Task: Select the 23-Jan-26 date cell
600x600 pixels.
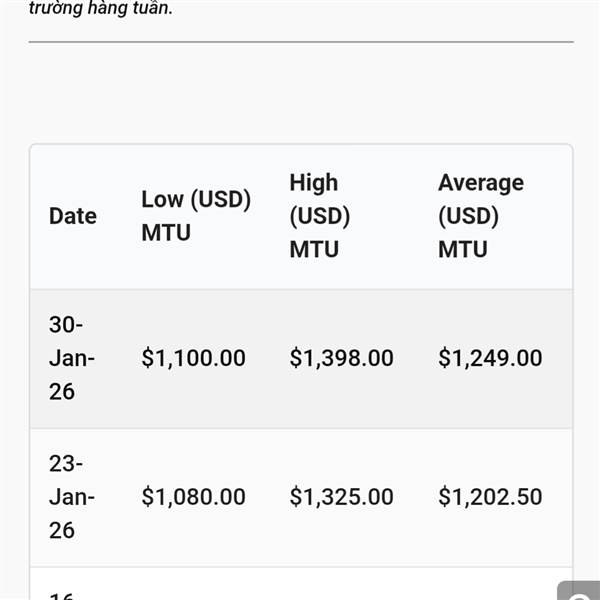Action: (72, 497)
